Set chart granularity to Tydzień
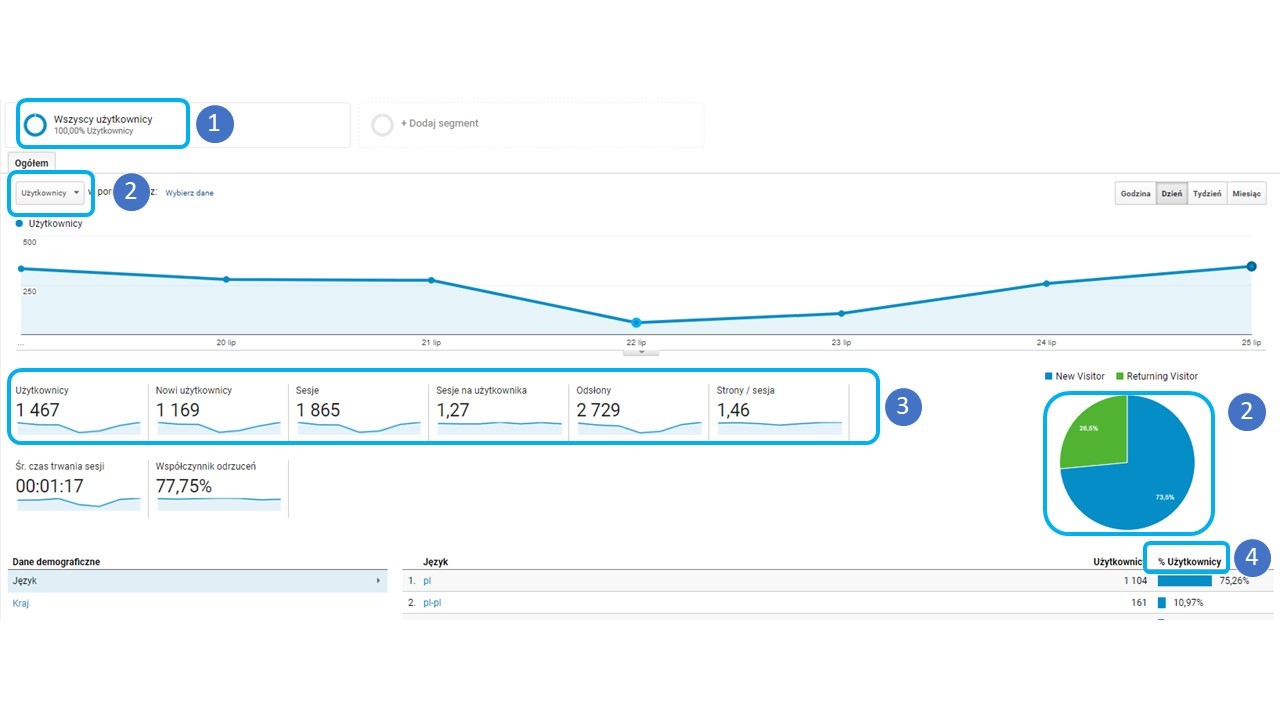 (x=1207, y=194)
